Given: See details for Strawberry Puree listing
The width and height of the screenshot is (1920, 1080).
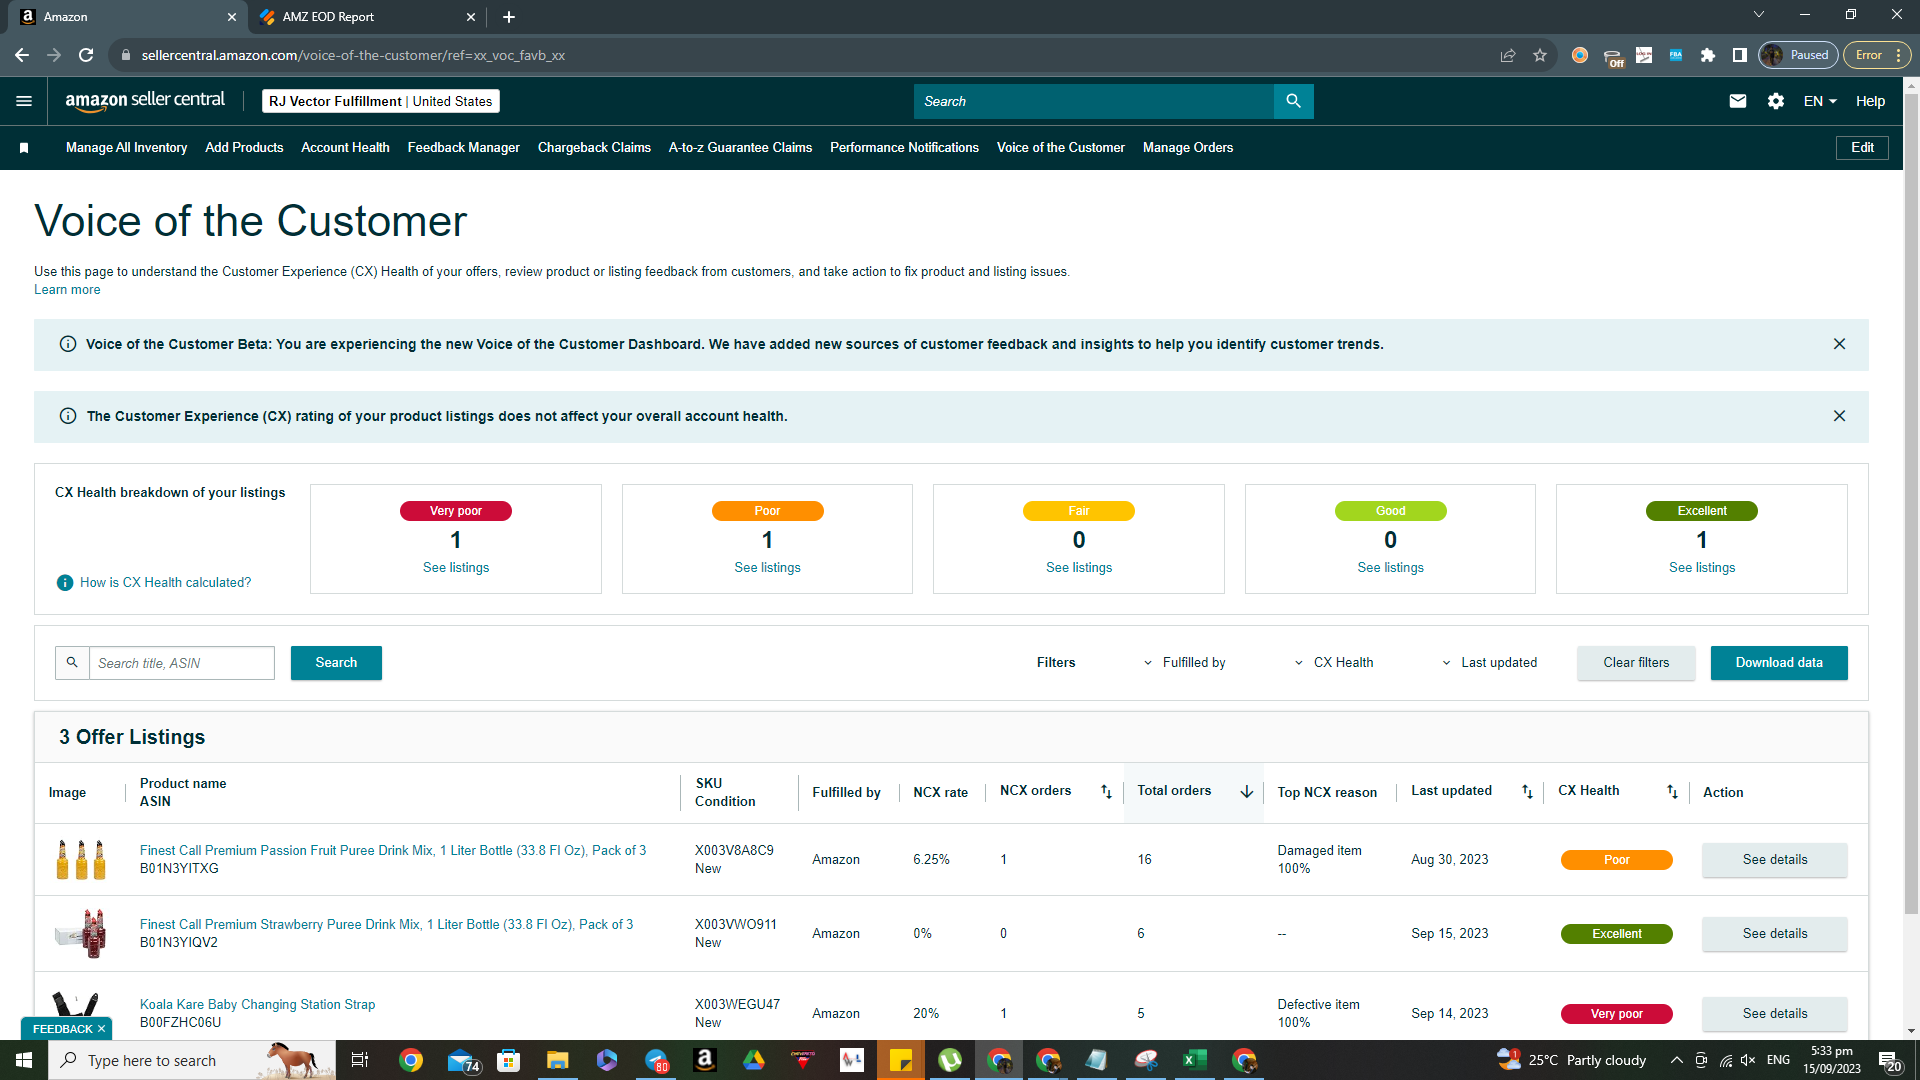Looking at the screenshot, I should (x=1775, y=934).
